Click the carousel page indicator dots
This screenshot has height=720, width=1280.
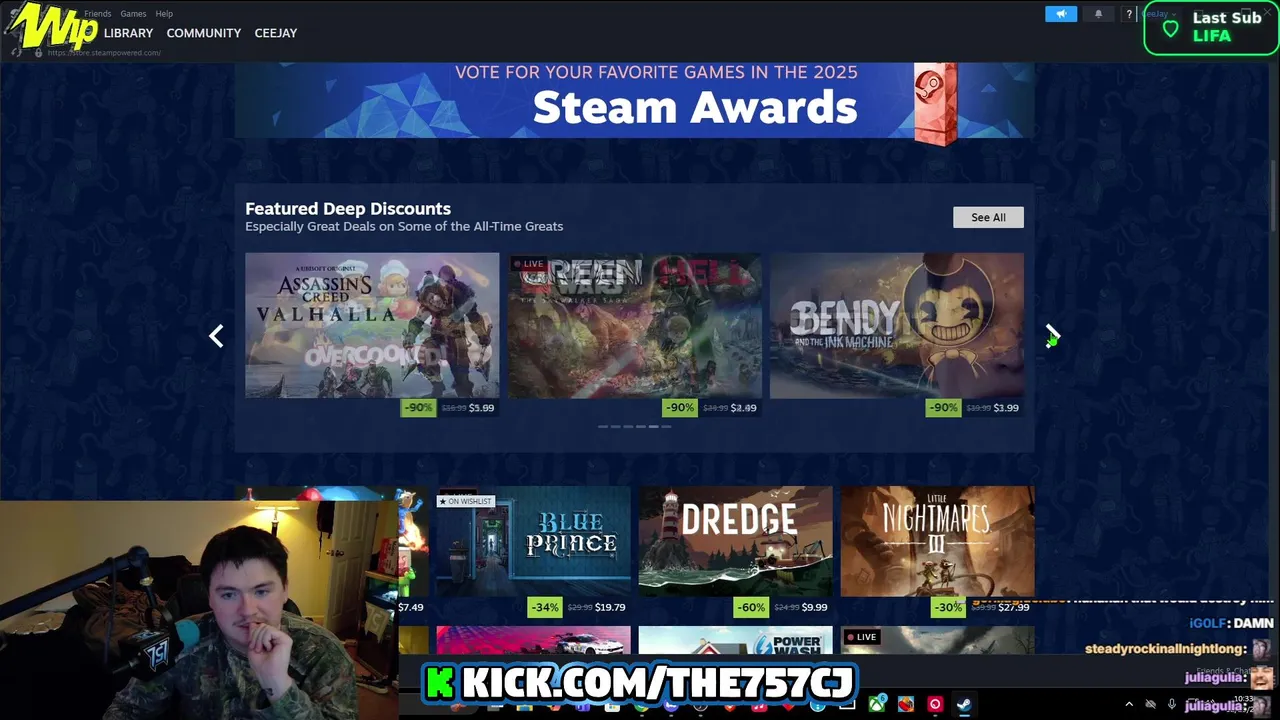coord(634,426)
